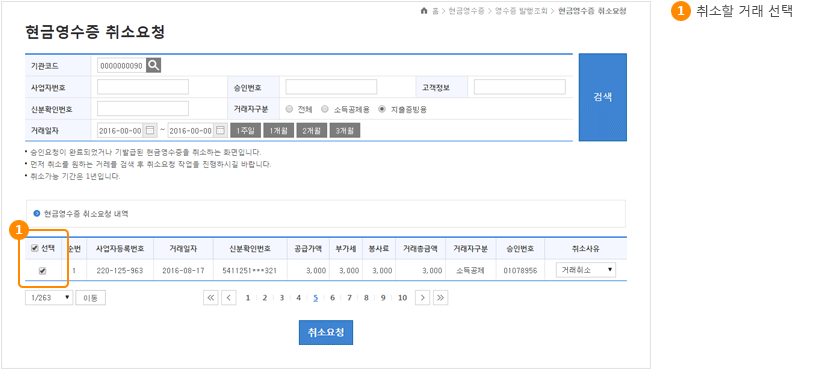Open the end date calendar picker
The width and height of the screenshot is (822, 369).
coord(220,130)
